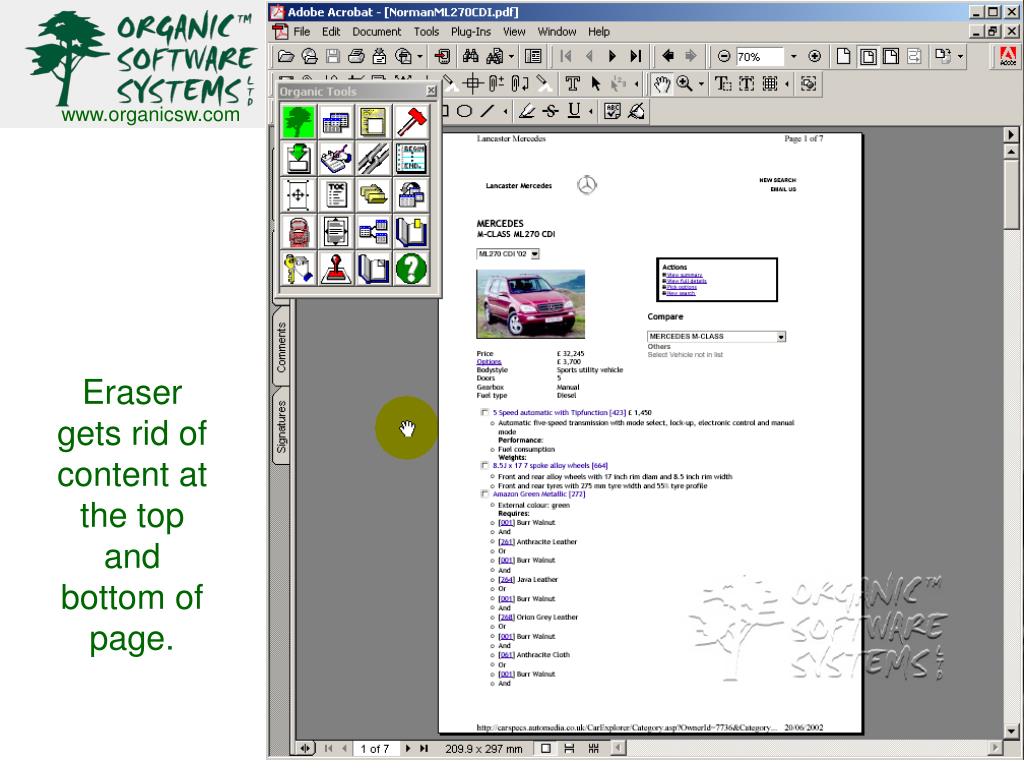Select the red mallet tool in Organic Tools
The width and height of the screenshot is (1024, 768).
point(411,121)
